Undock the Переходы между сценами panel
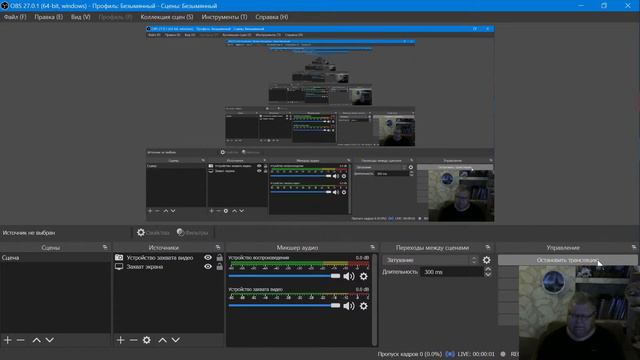The image size is (640, 360). [x=488, y=247]
